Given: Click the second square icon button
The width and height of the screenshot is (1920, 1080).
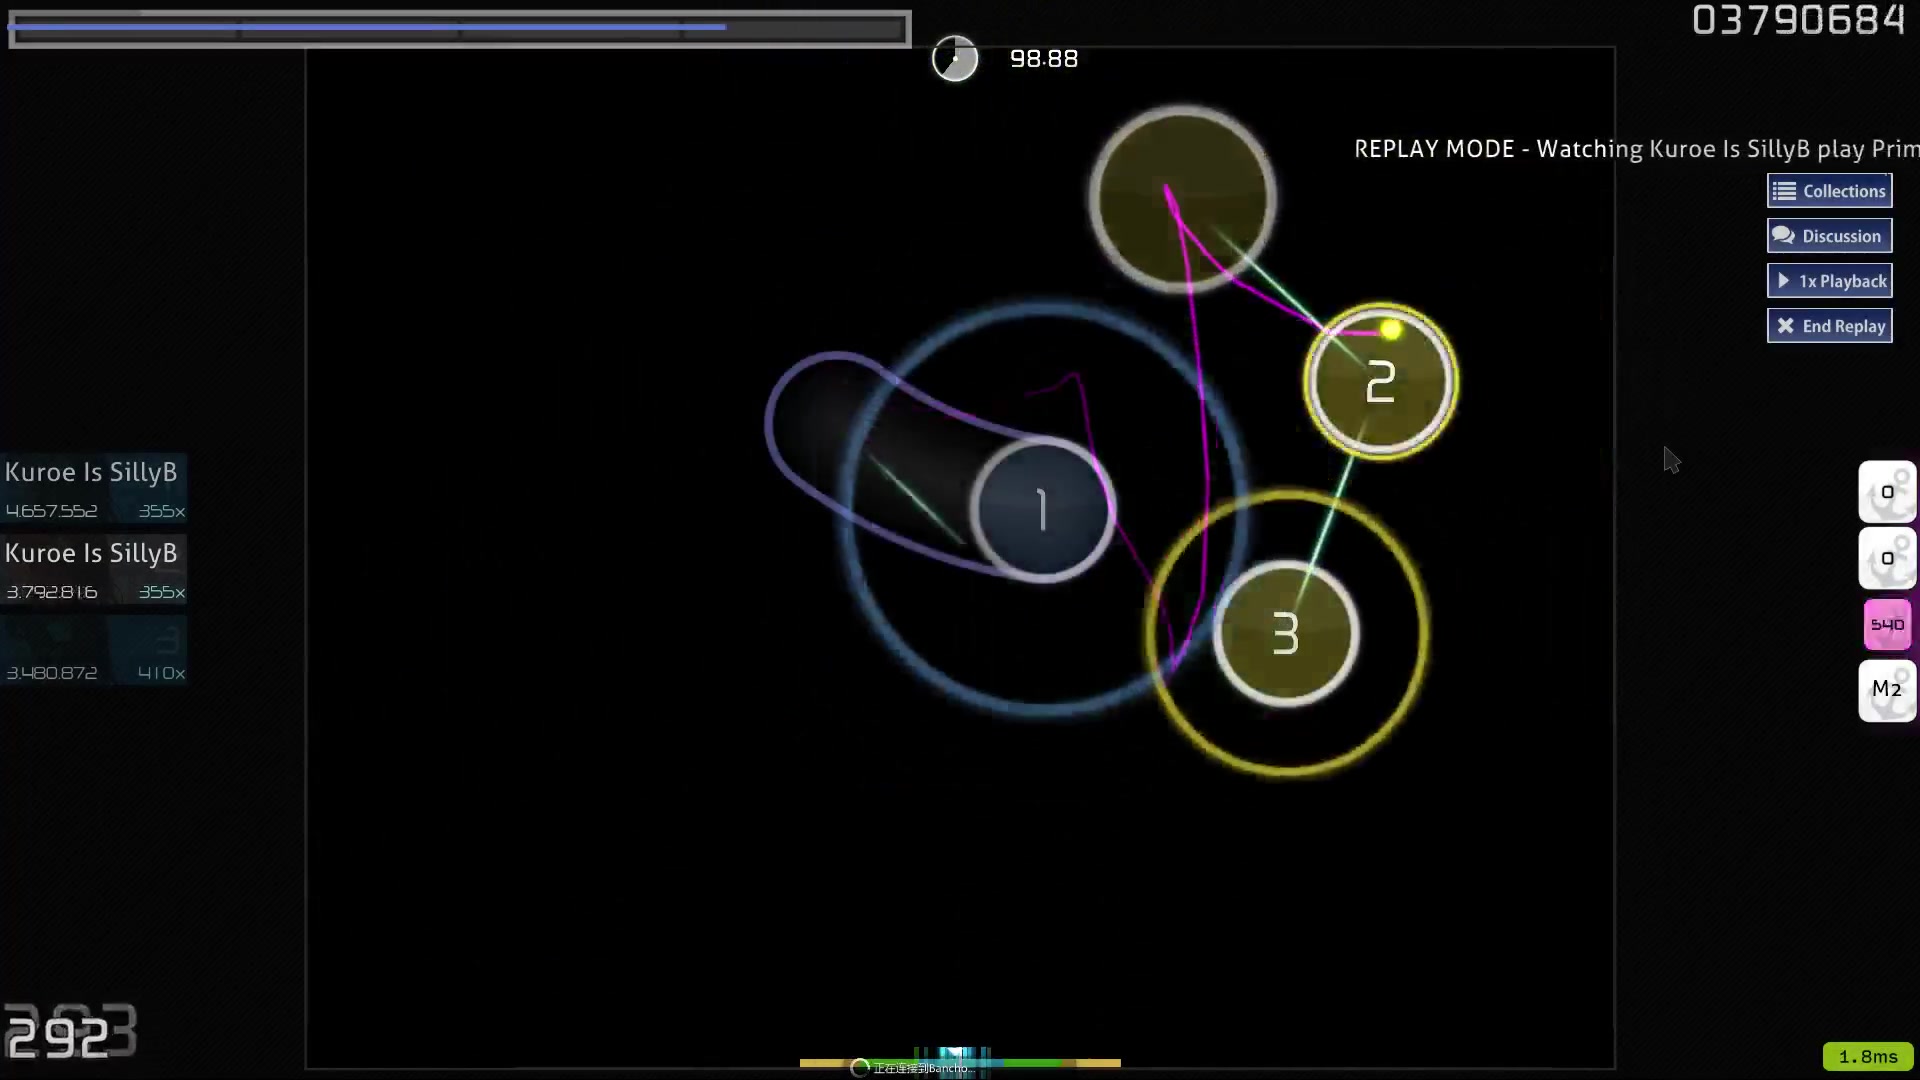Looking at the screenshot, I should [x=1888, y=558].
